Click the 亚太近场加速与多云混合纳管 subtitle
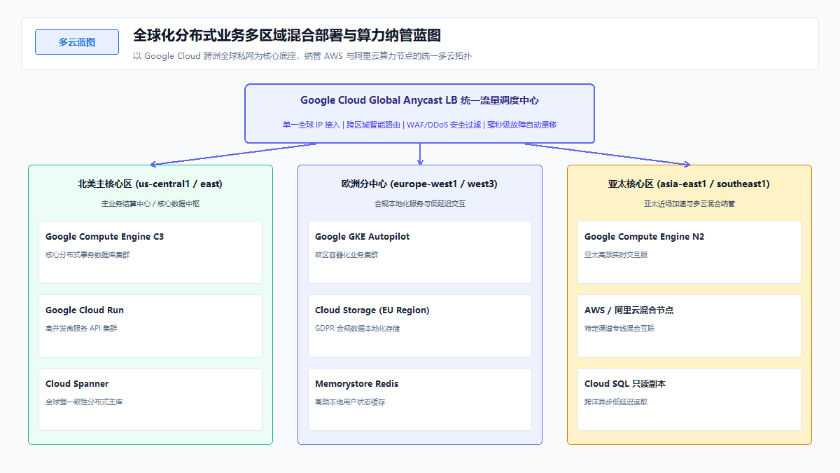The image size is (840, 473). point(689,204)
